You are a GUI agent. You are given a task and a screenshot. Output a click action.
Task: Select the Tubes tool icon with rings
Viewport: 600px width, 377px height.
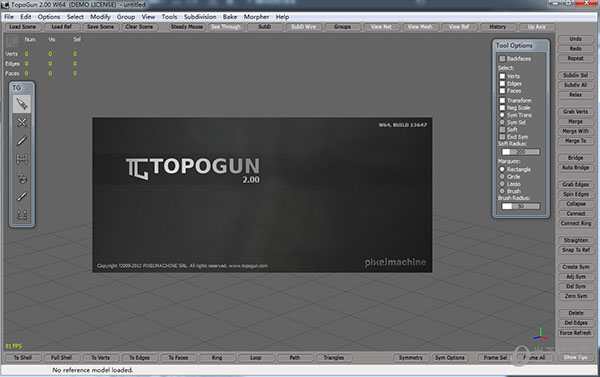[x=22, y=178]
